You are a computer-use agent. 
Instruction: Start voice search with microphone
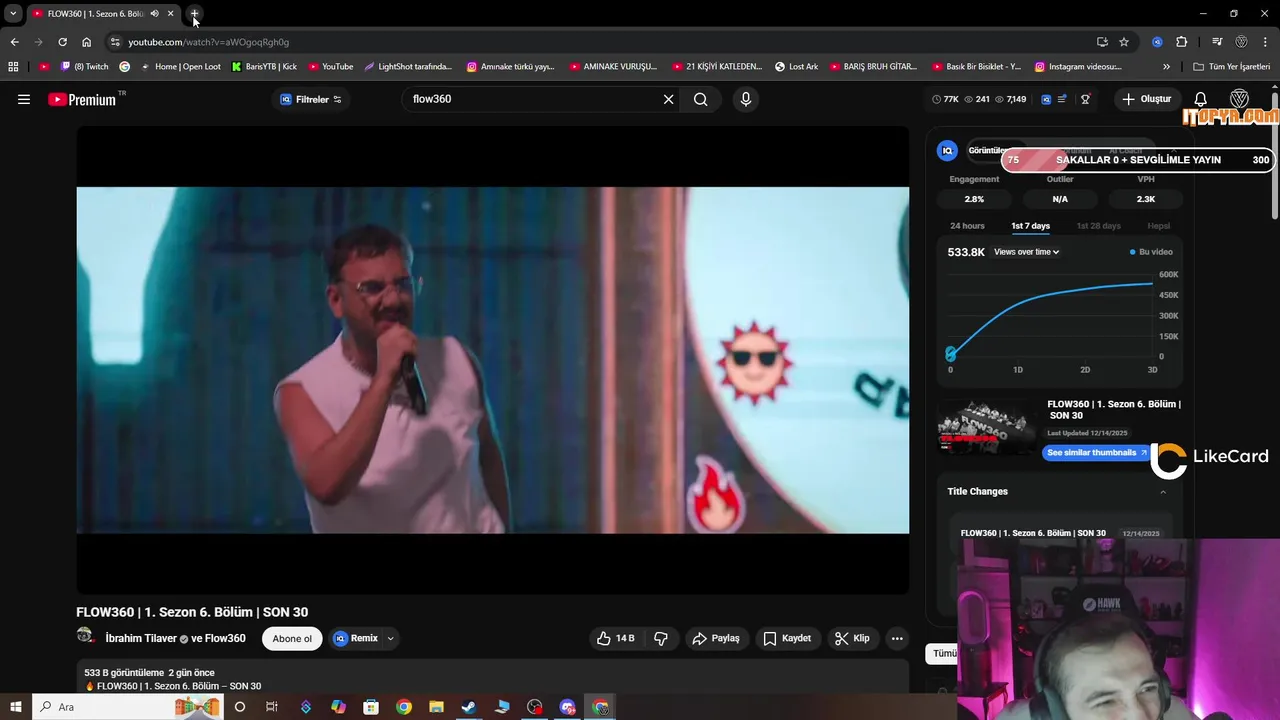(745, 99)
